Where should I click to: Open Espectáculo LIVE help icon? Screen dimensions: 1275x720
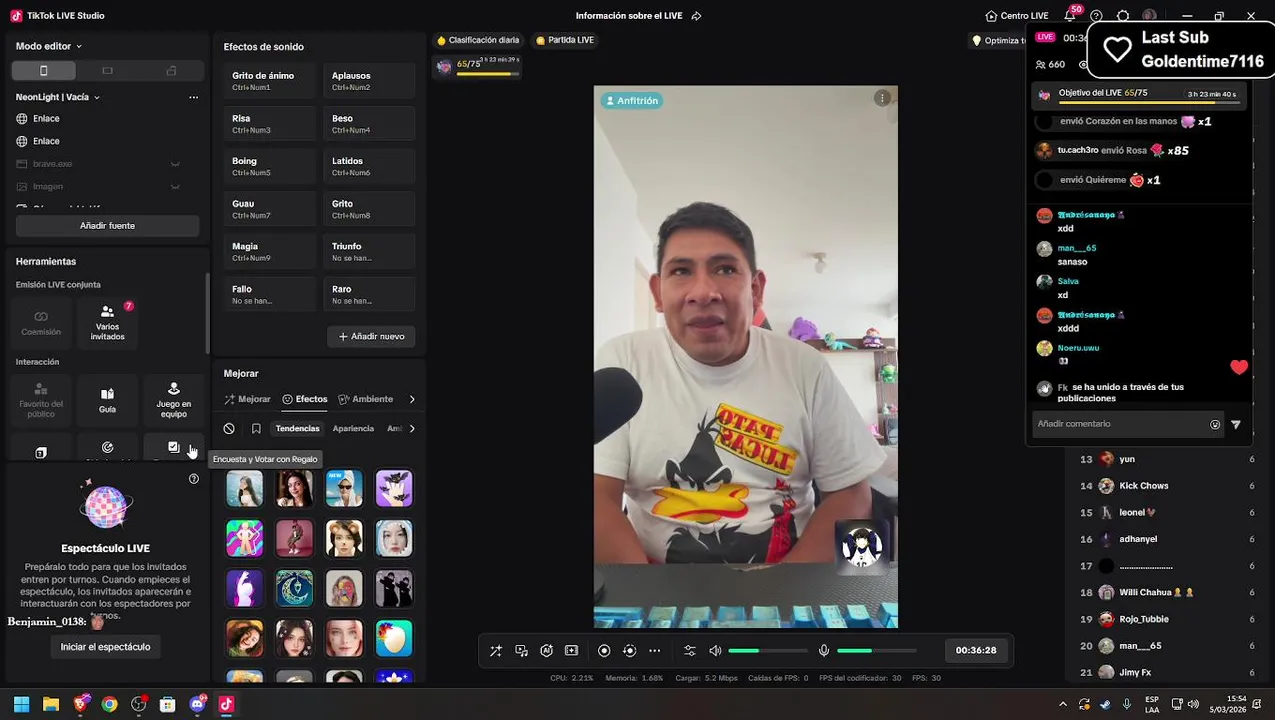coord(194,479)
